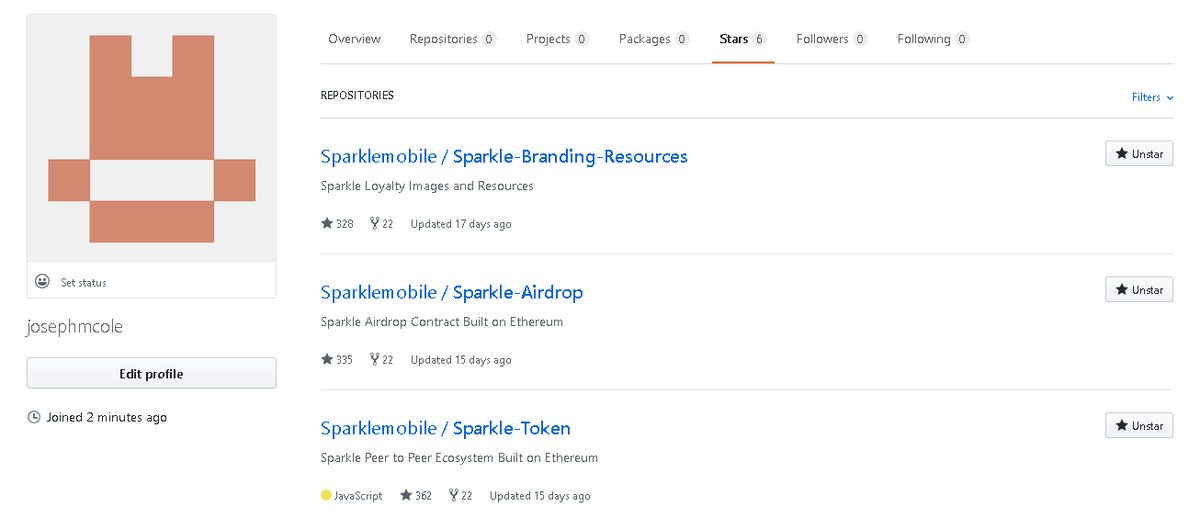View the Following tab
Screen dimensions: 1200x518
pyautogui.click(x=933, y=39)
